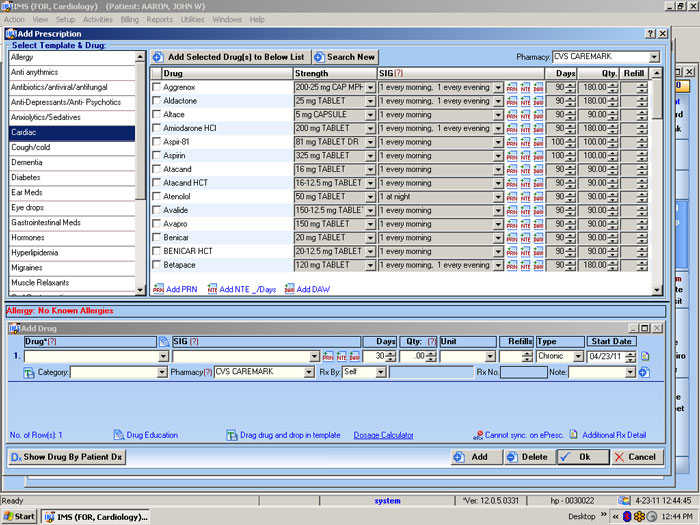Click the NTE icon in the Betapace row
Screen dimensions: 700x525
click(525, 265)
